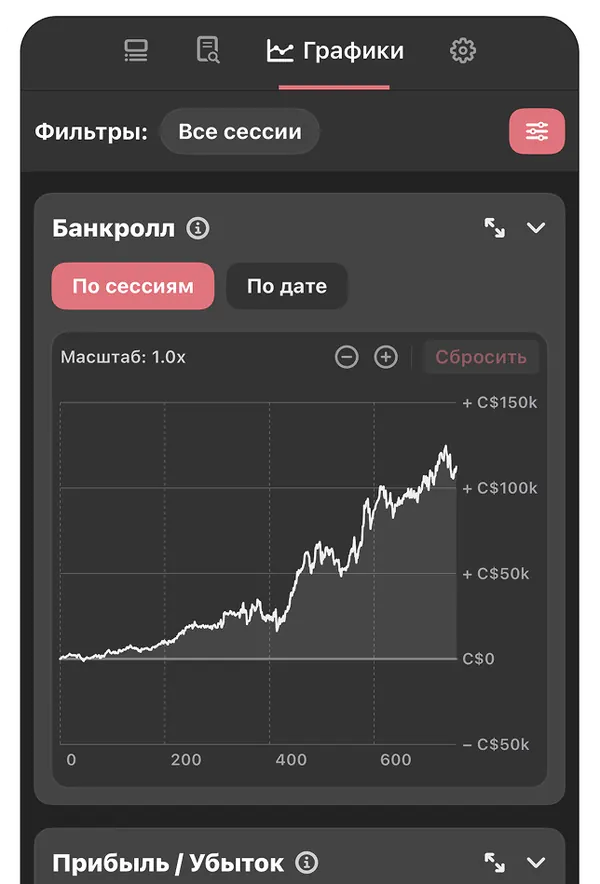600x884 pixels.
Task: Open the sessions list icon tab
Action: coord(136,51)
